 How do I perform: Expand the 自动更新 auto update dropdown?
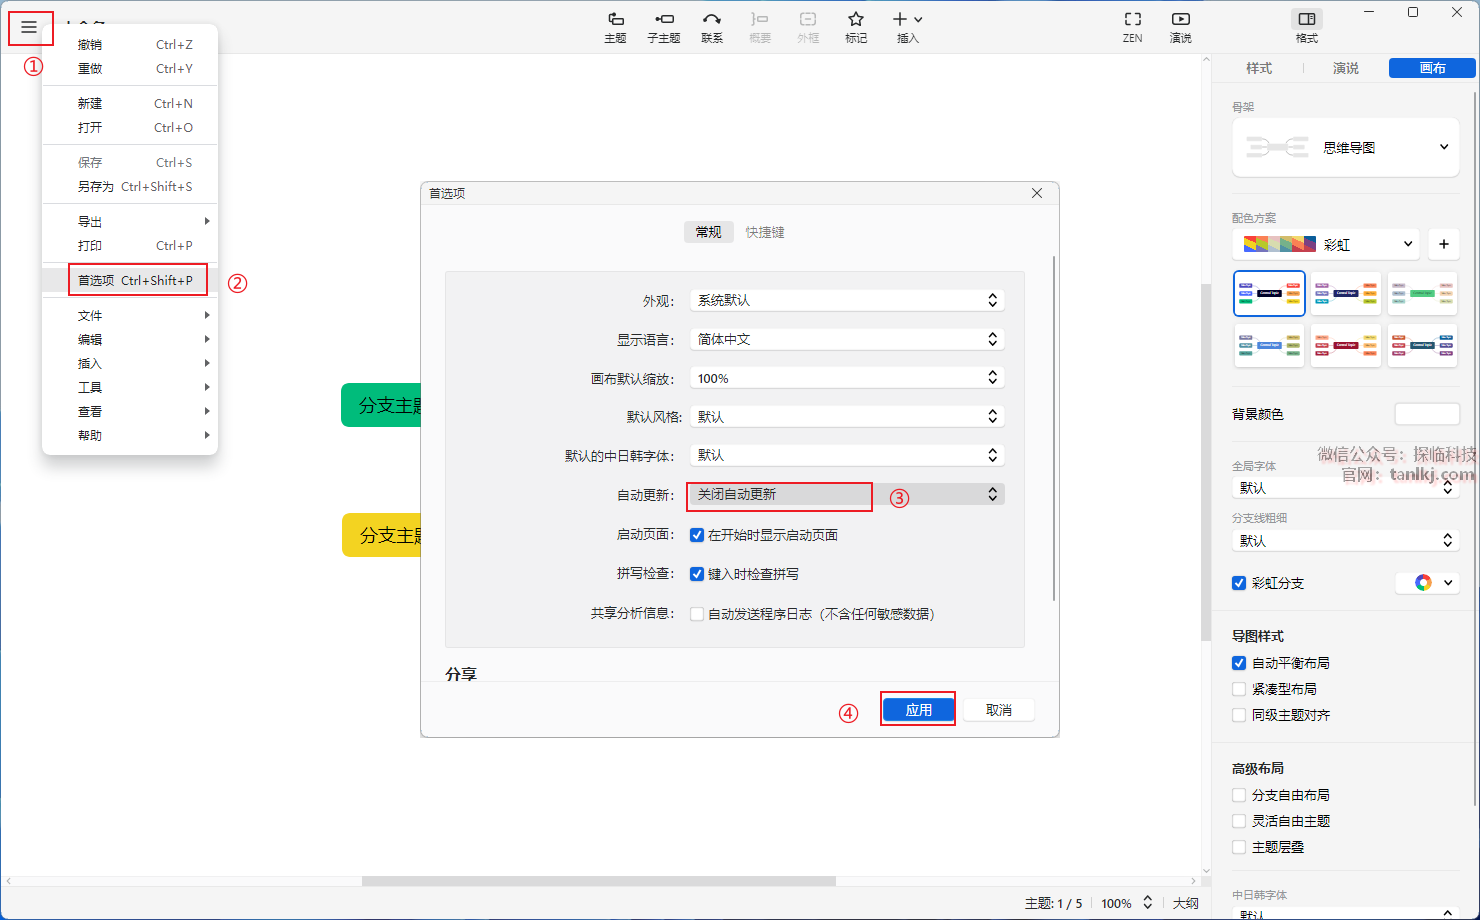point(846,495)
